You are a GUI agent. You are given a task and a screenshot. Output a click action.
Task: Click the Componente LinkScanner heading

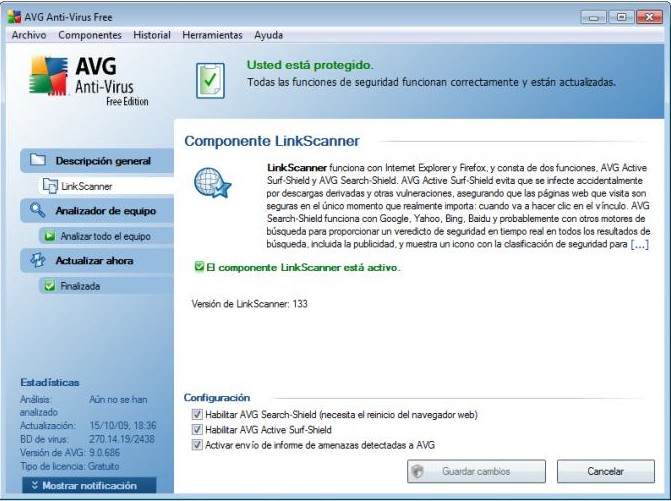(272, 141)
